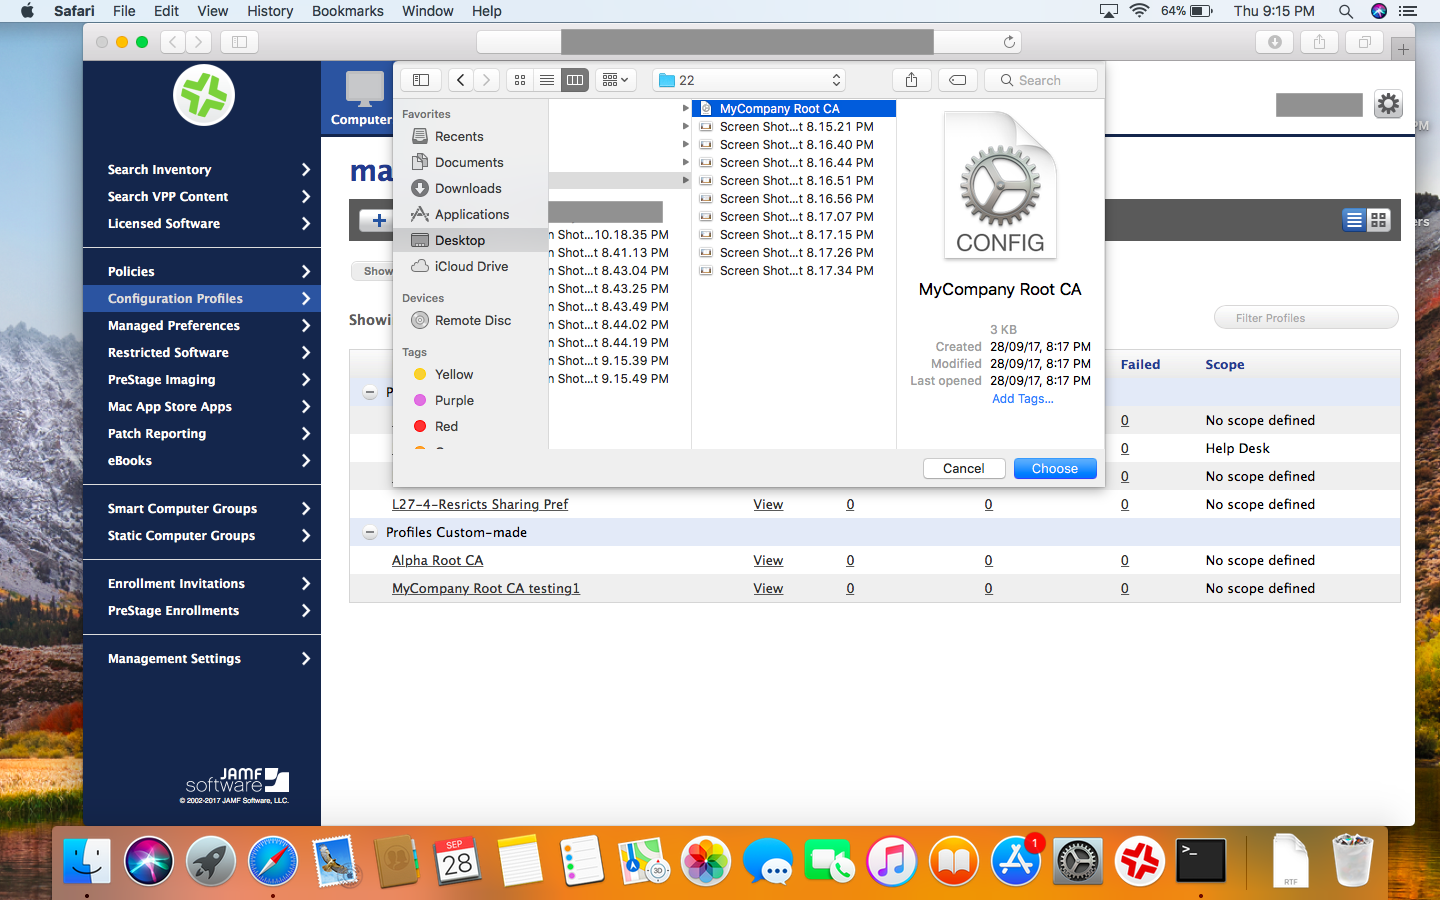The width and height of the screenshot is (1440, 900).
Task: Switch file dialog to icon view
Action: 520,80
